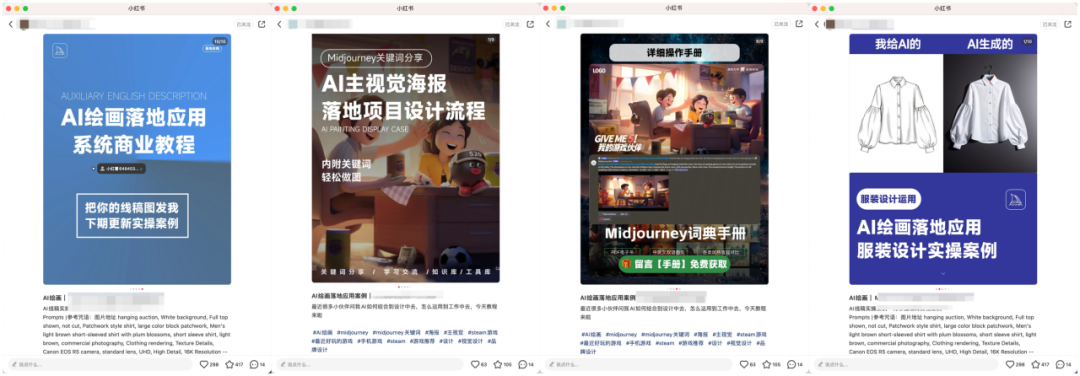
Task: Open #手机游戏 hashtag in 详细操作手册 window
Action: coord(638,342)
